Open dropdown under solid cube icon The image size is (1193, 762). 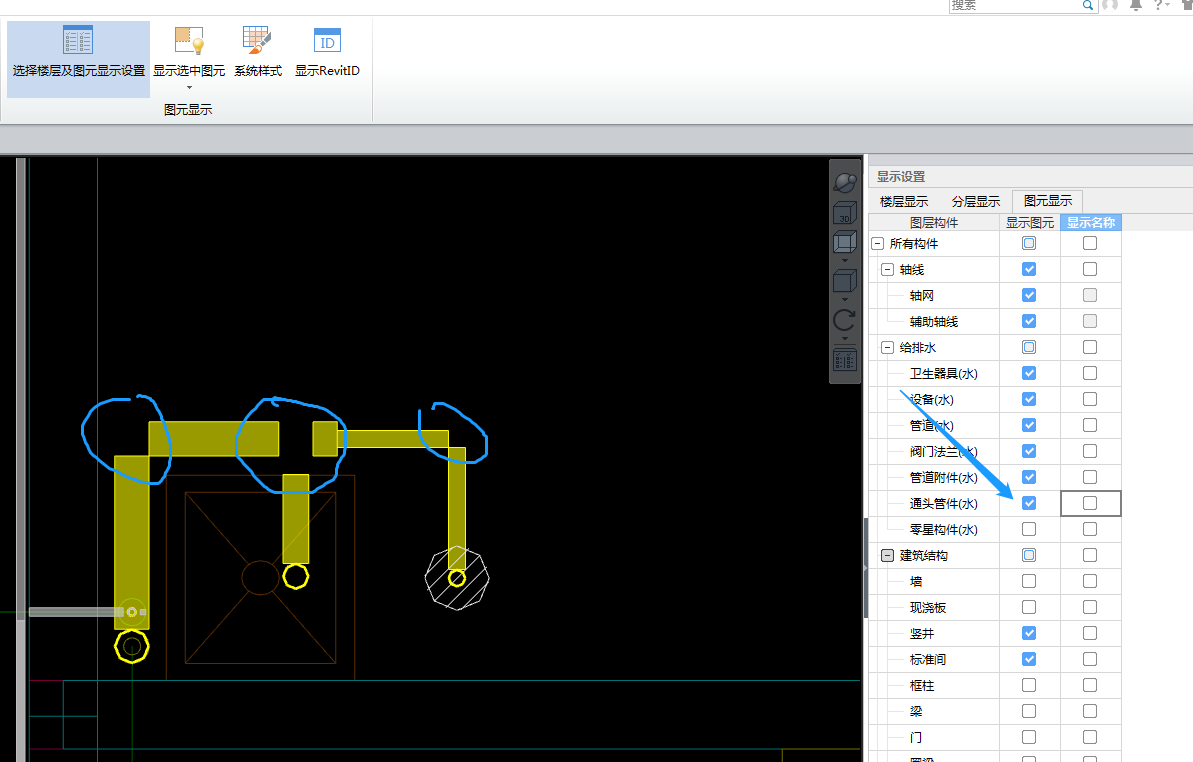(x=845, y=300)
